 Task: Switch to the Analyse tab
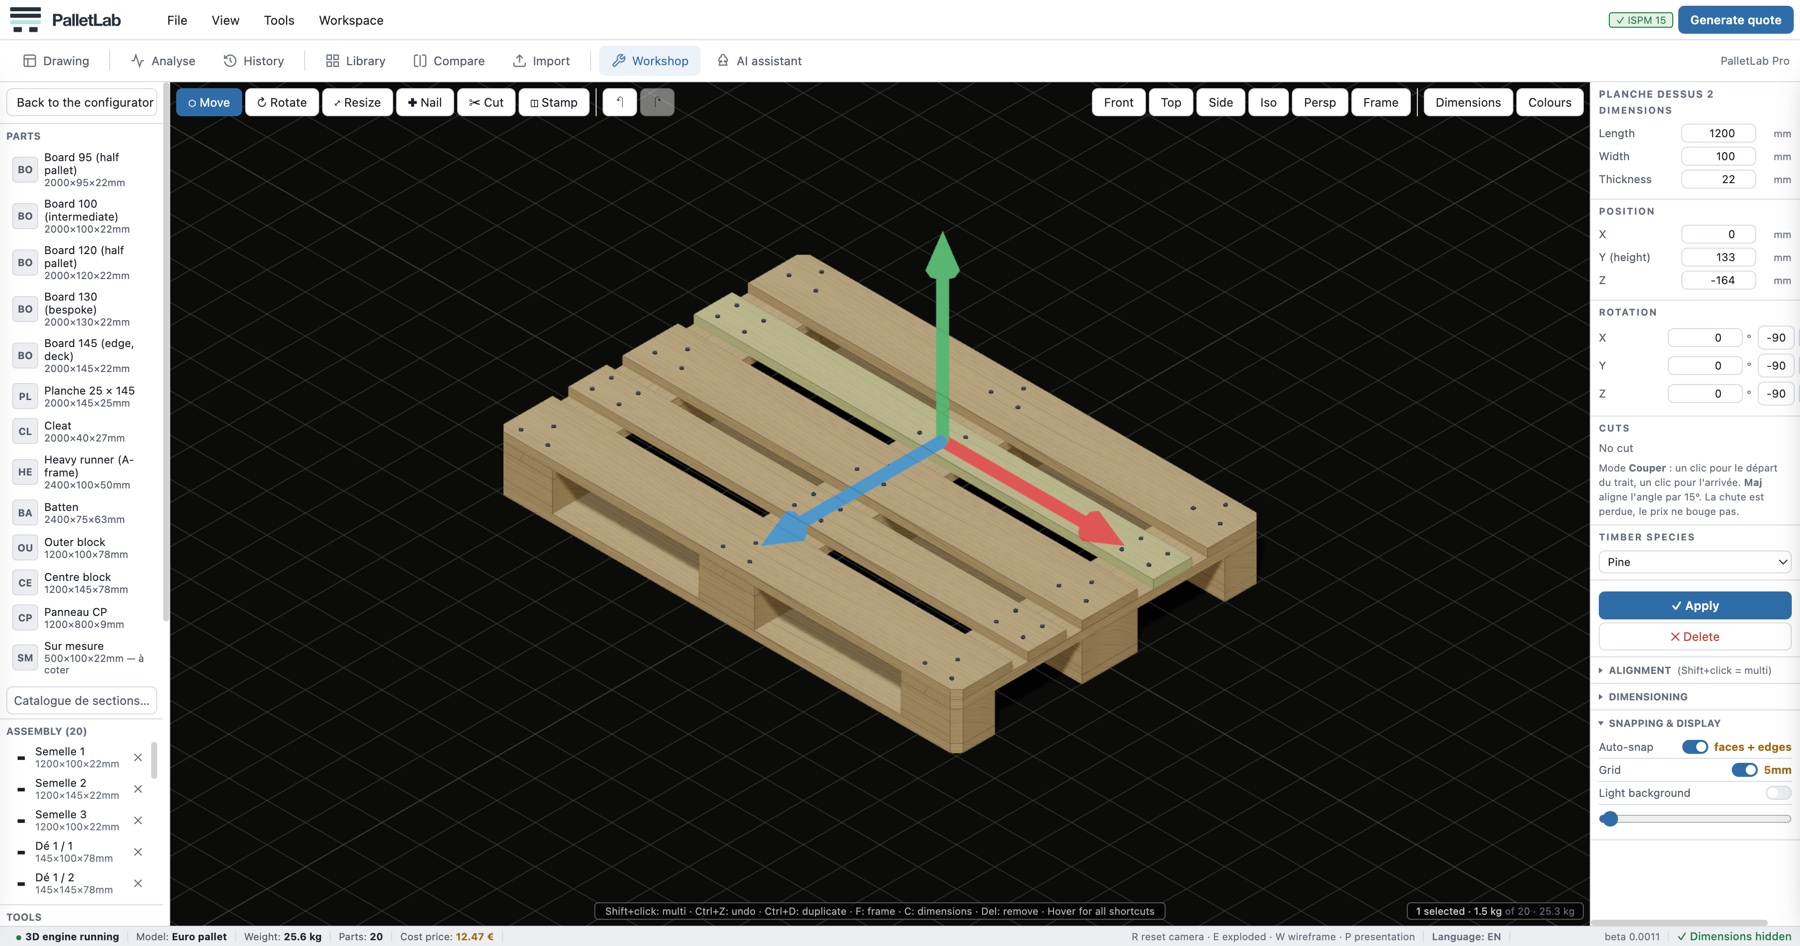pyautogui.click(x=163, y=61)
